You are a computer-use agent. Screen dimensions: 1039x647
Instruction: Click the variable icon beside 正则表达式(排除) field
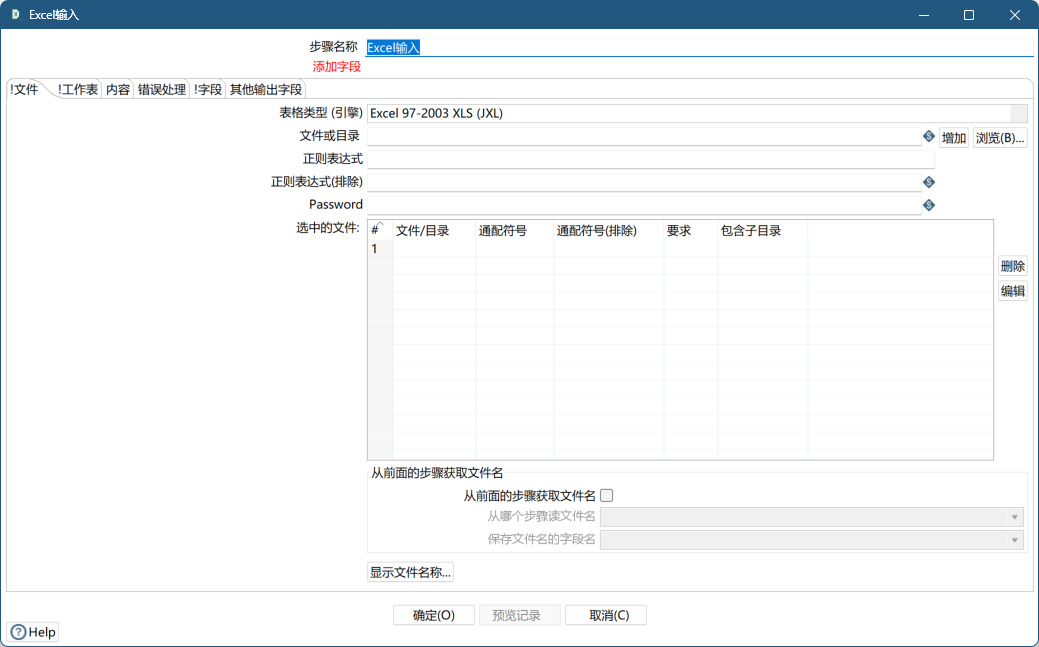pyautogui.click(x=928, y=181)
